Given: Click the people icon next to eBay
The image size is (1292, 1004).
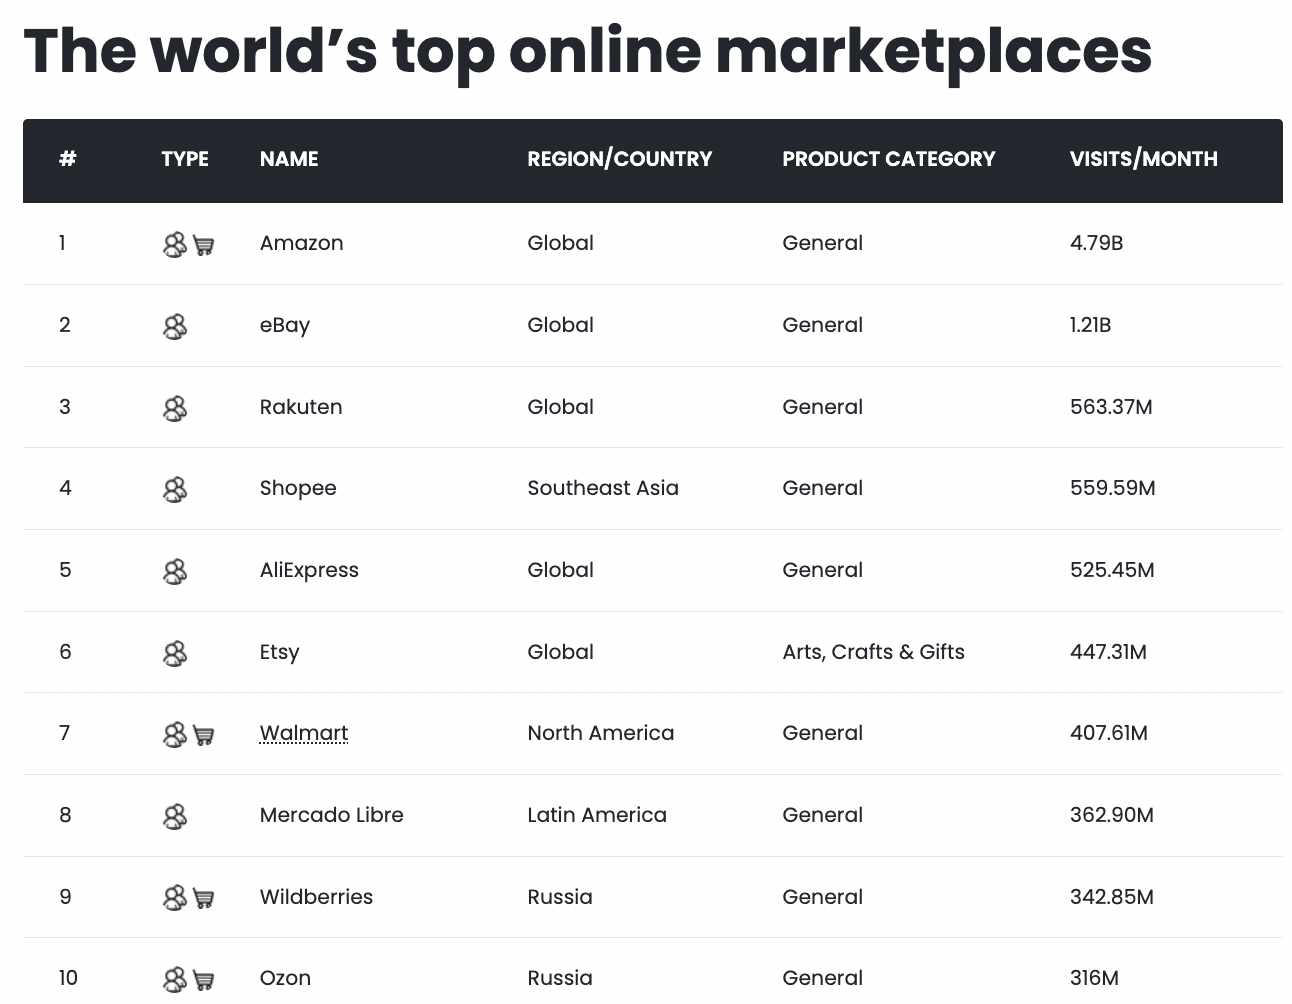Looking at the screenshot, I should (175, 326).
